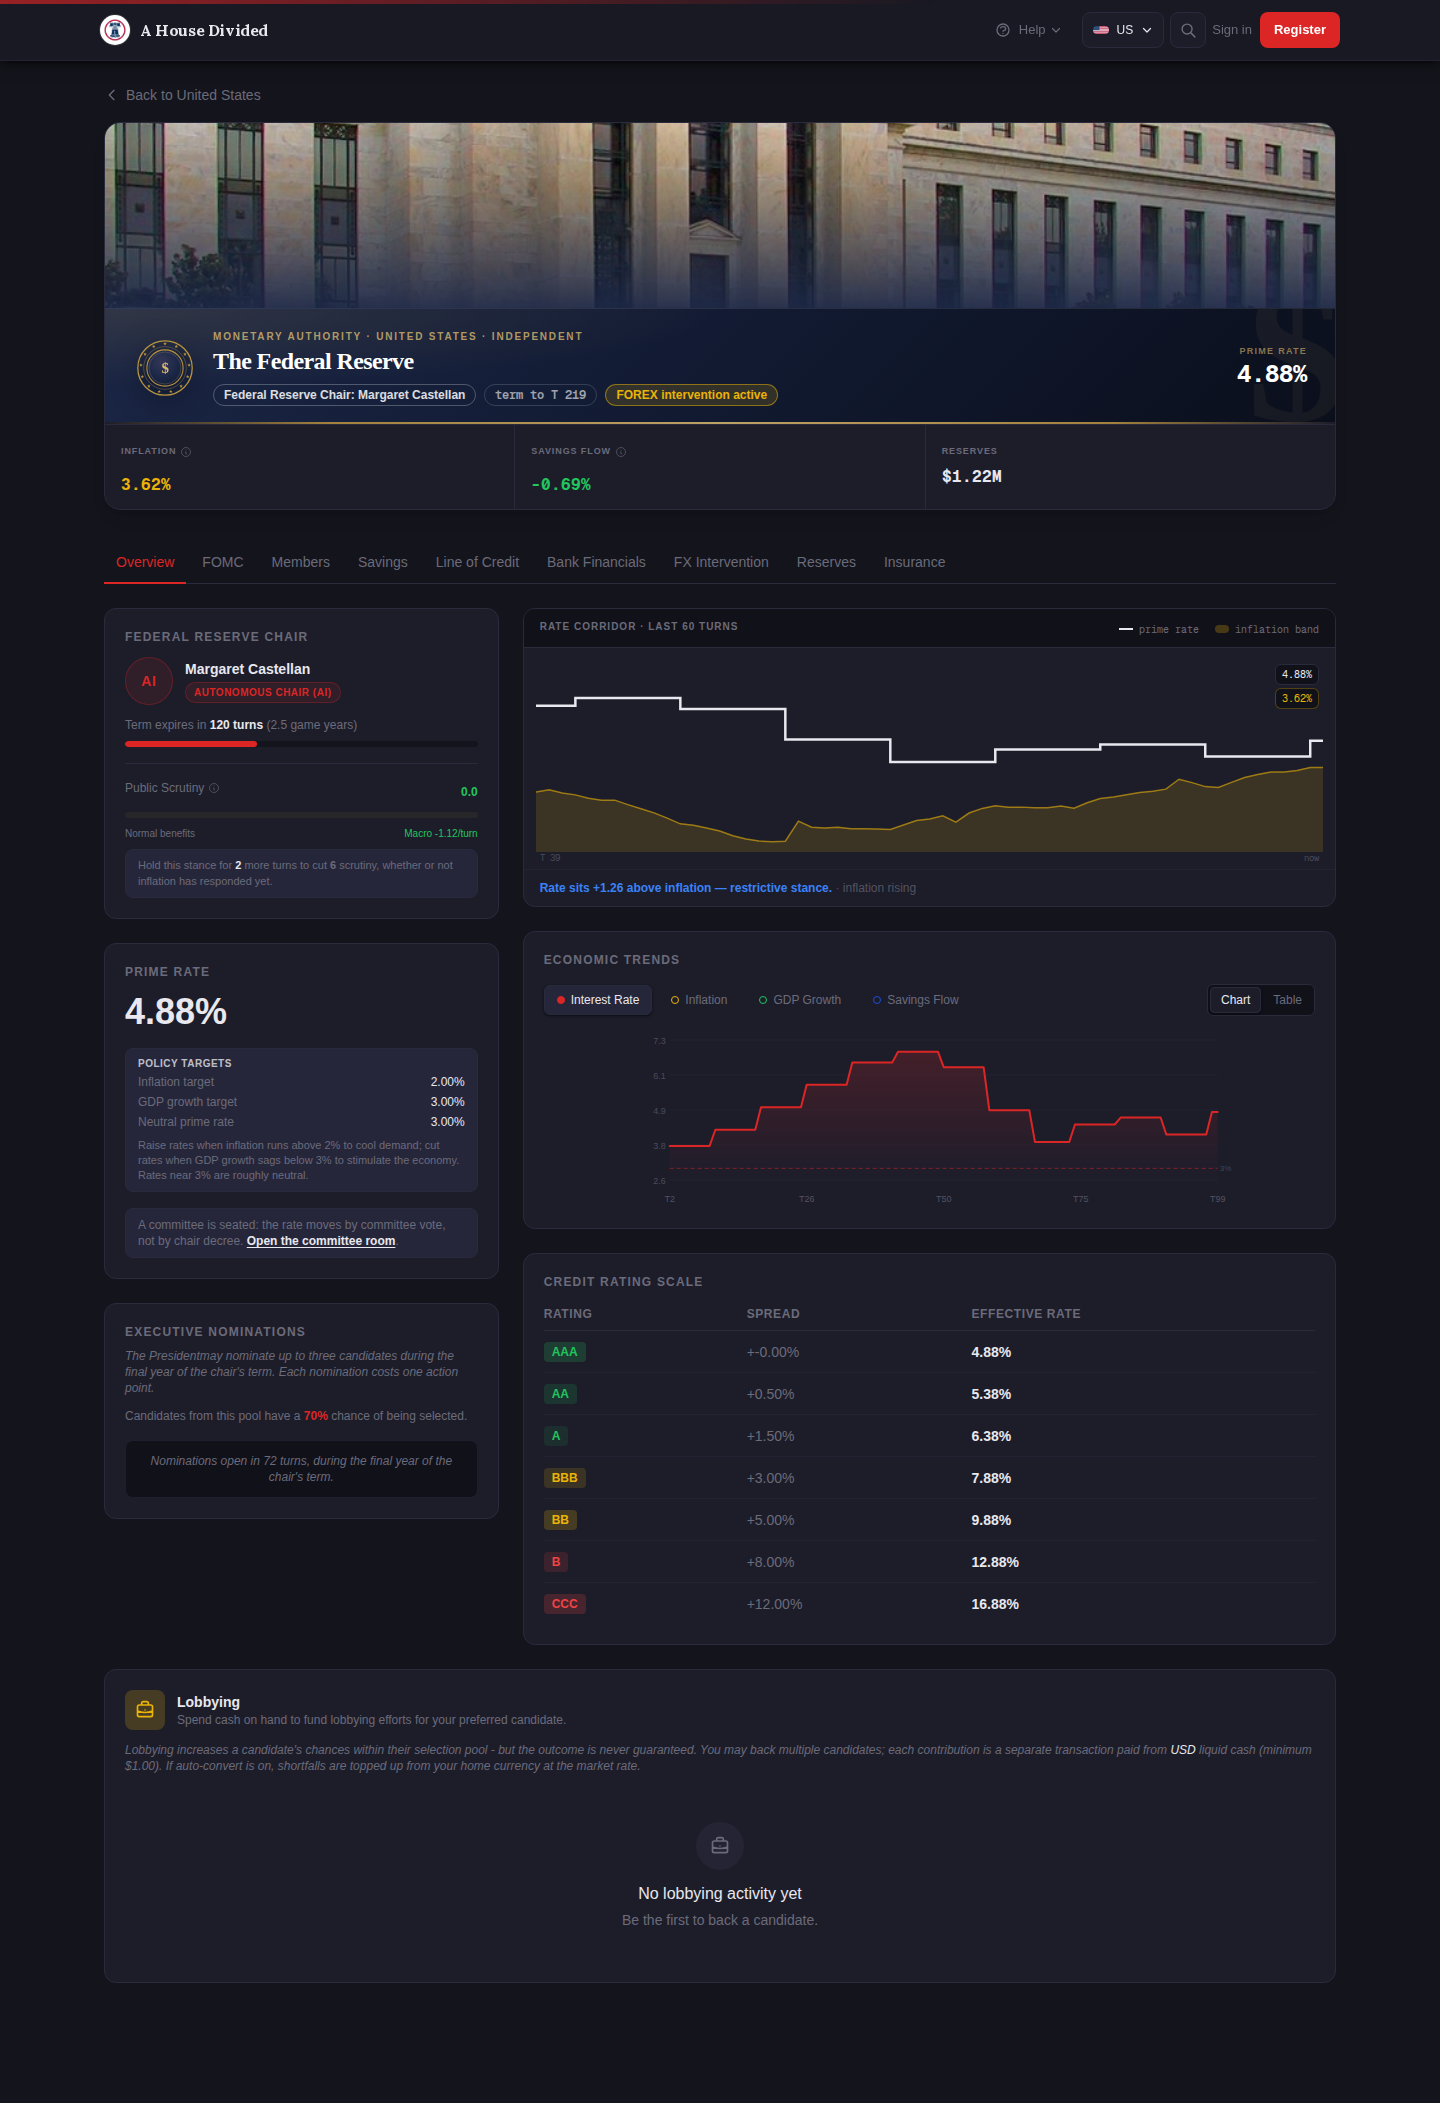Click the Federal Reserve dollar seal emblem

[x=165, y=368]
